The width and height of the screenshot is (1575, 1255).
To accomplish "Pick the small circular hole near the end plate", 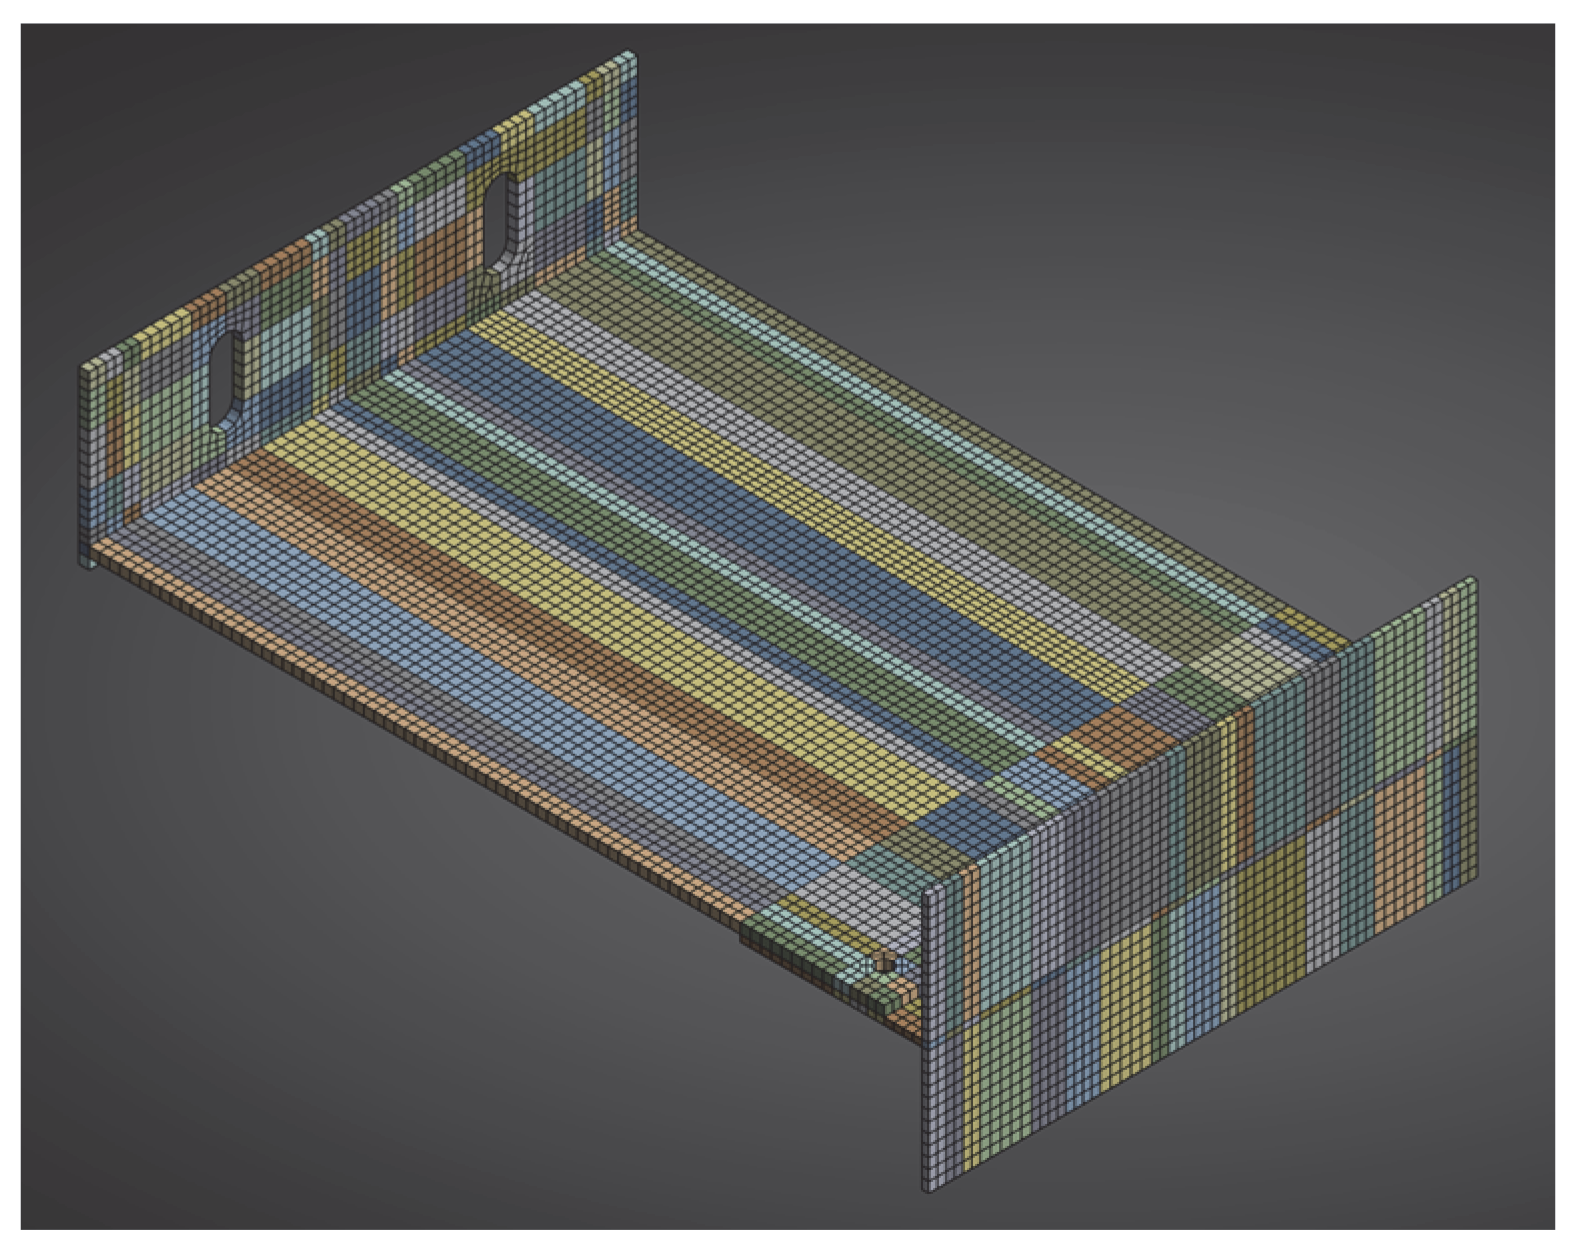I will 884,964.
